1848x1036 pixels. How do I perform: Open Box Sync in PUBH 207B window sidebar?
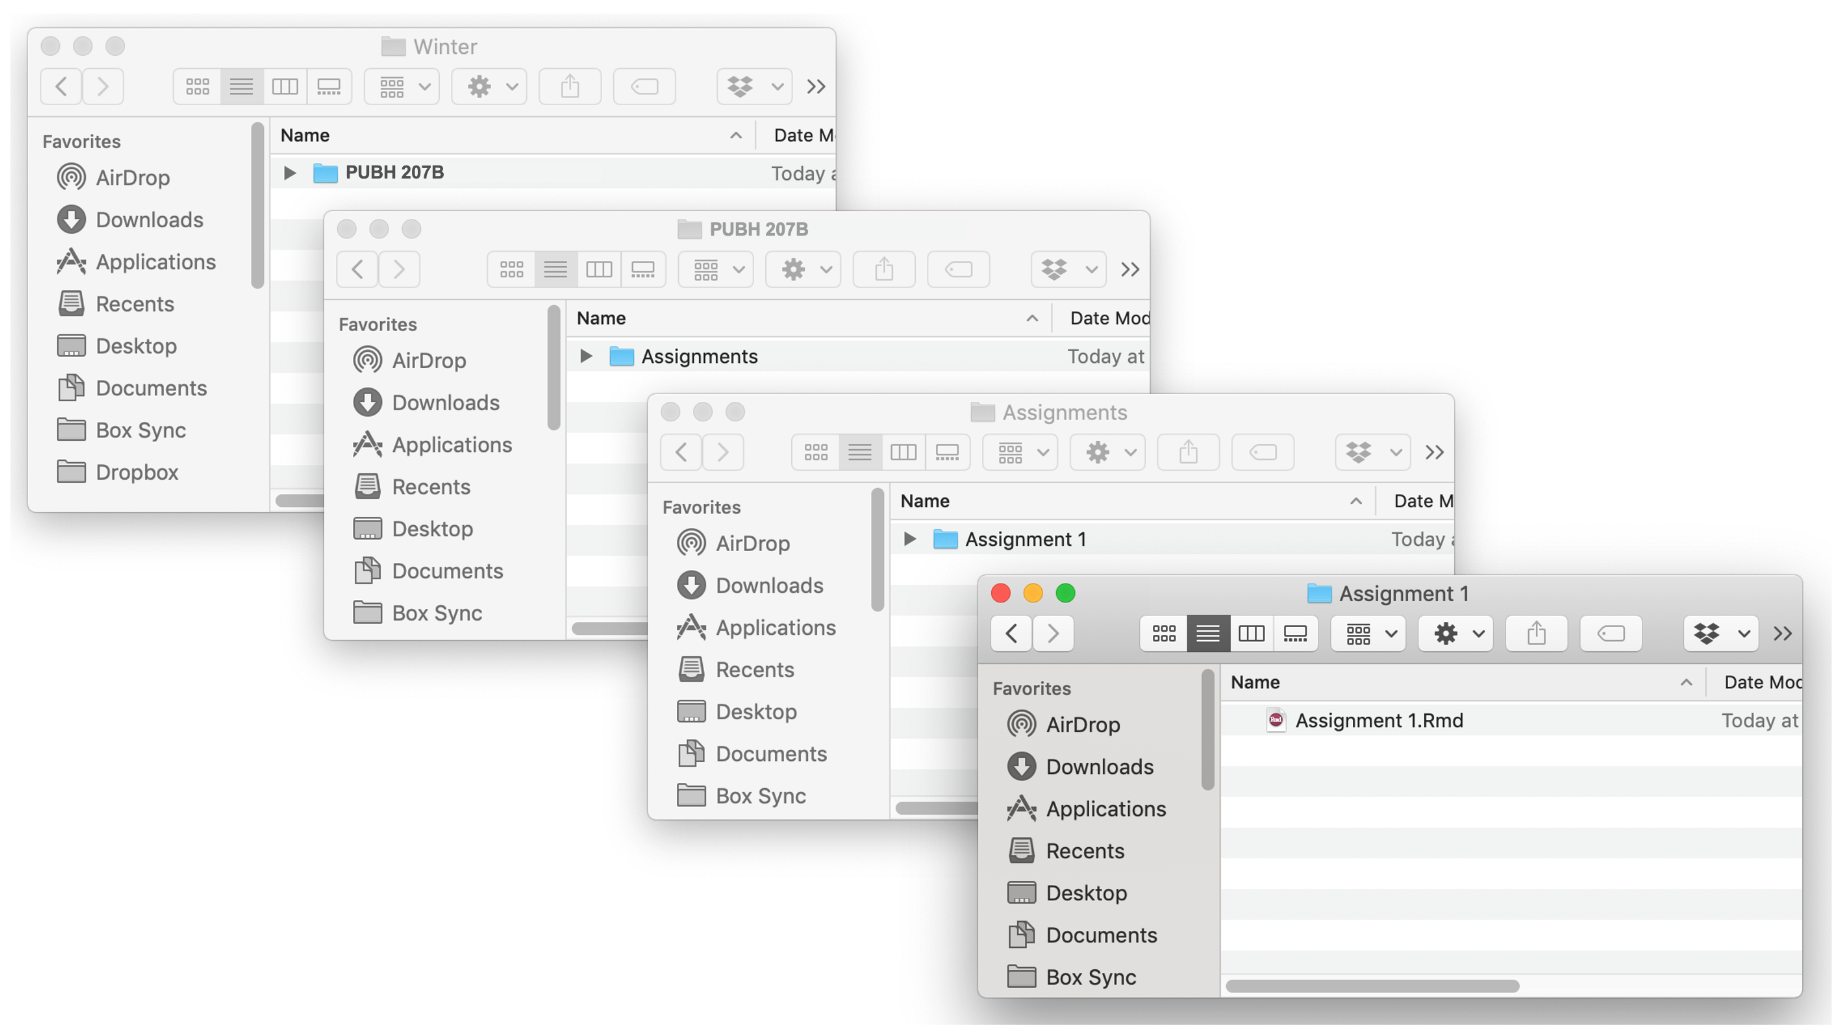(x=418, y=613)
